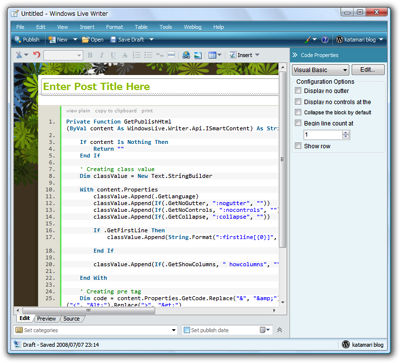Image resolution: width=400 pixels, height=363 pixels.
Task: Toggle Bold formatting
Action: [x=90, y=55]
